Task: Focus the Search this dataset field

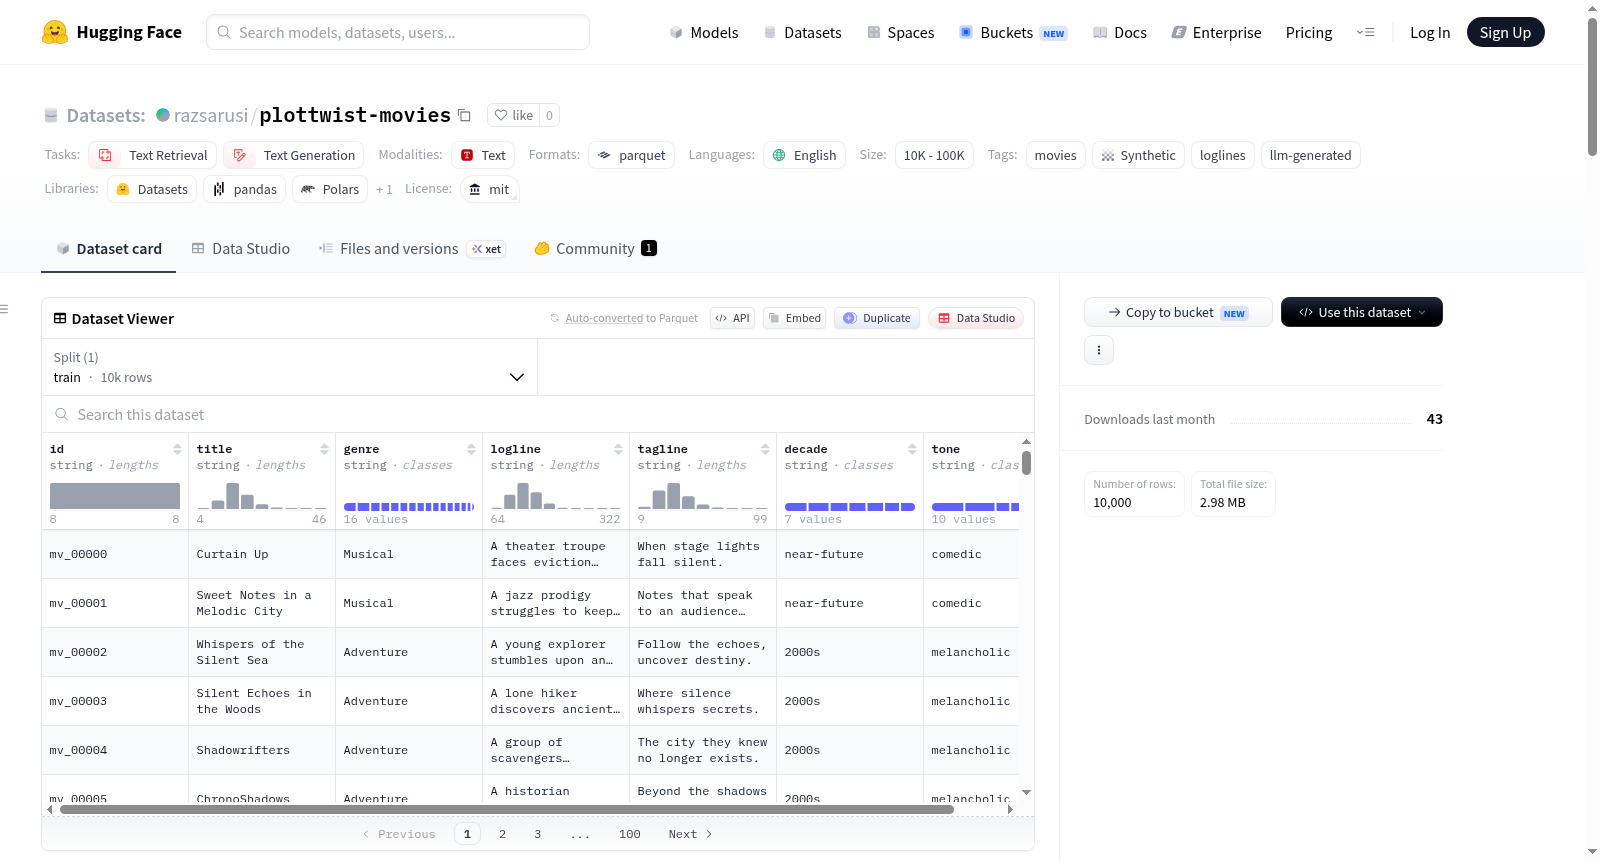Action: point(538,414)
